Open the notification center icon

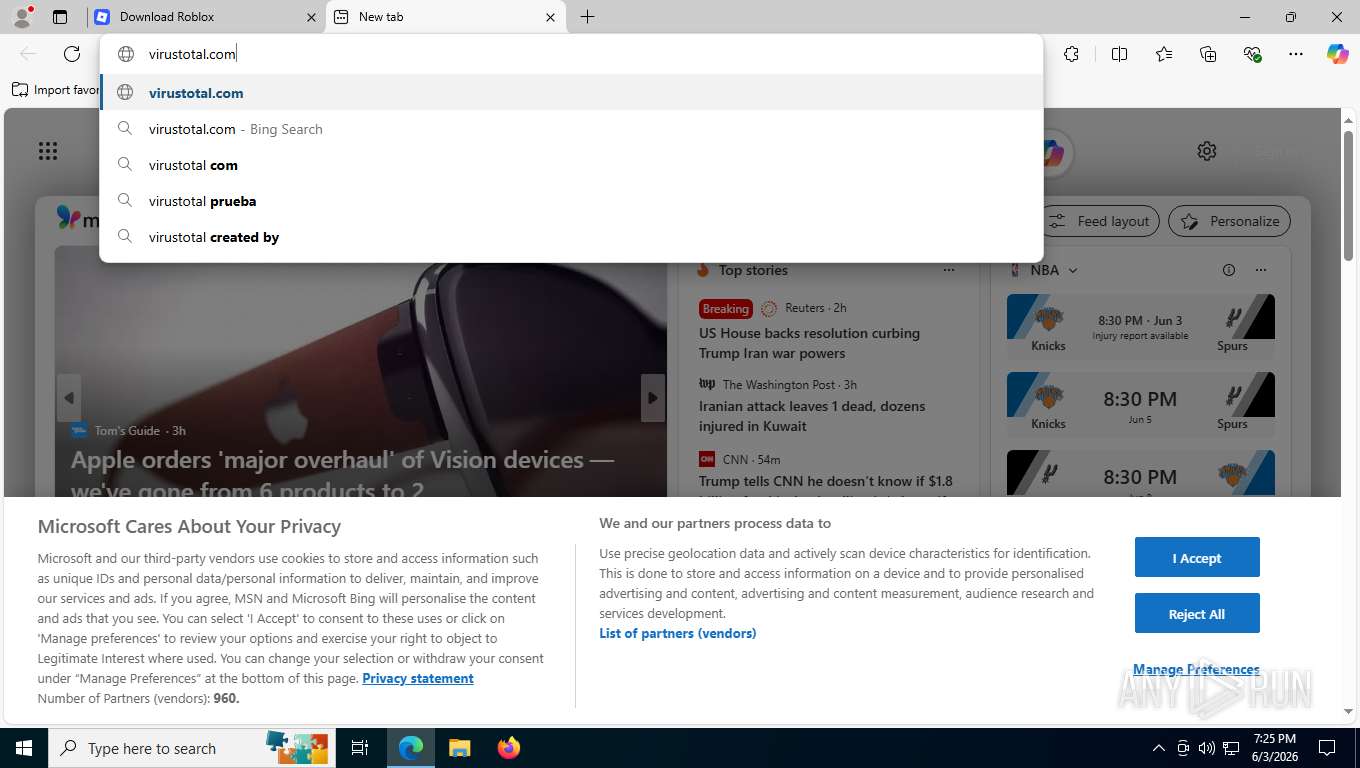(x=1327, y=748)
